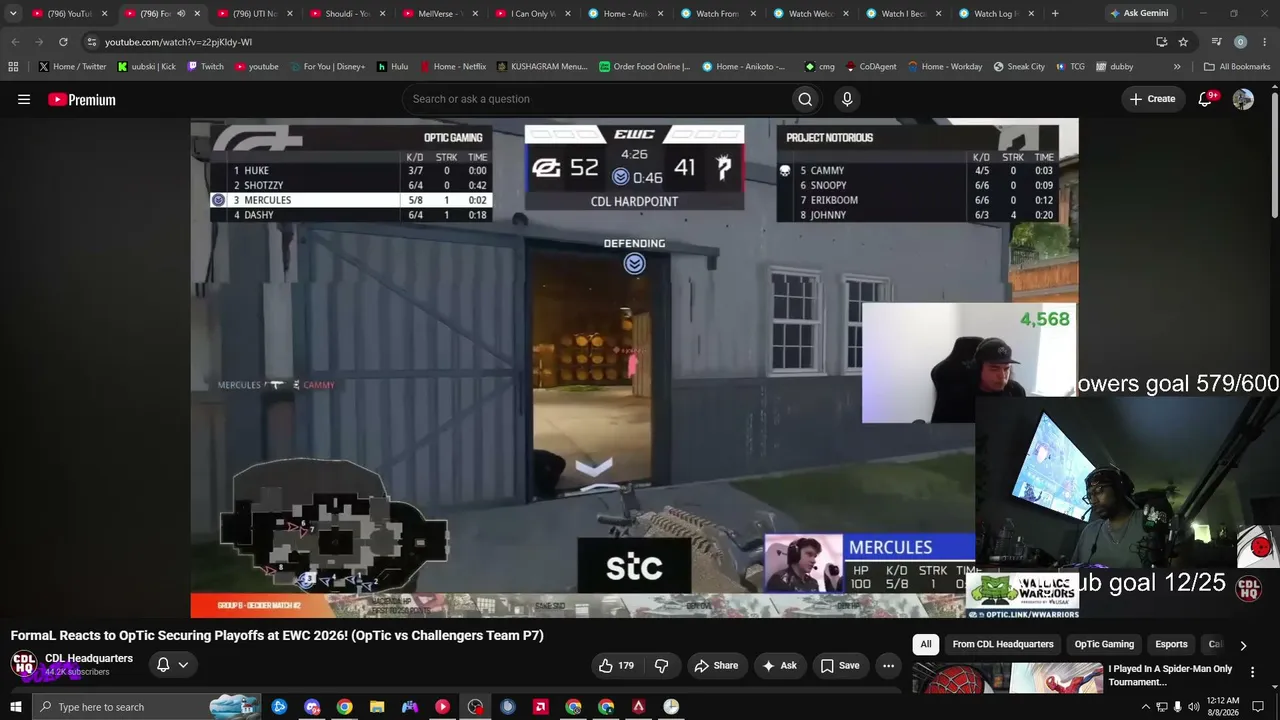This screenshot has height=720, width=1280.
Task: Dislike the video with thumbs down
Action: click(661, 665)
